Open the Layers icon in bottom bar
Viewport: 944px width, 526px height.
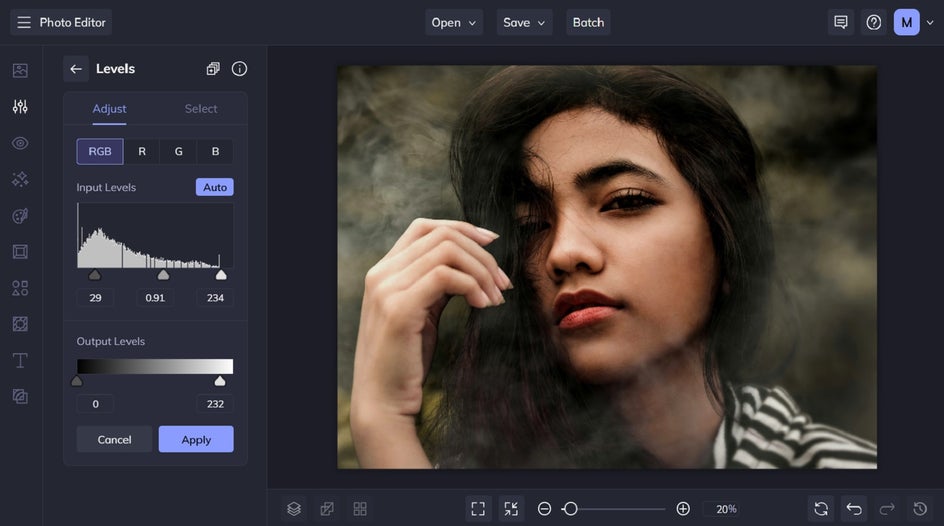(294, 509)
